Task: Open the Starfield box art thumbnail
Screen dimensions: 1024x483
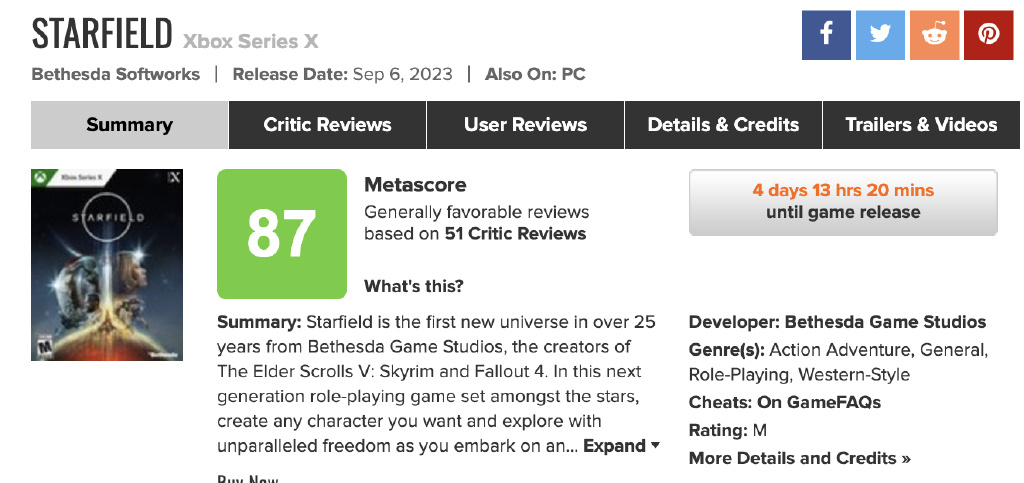Action: point(108,265)
